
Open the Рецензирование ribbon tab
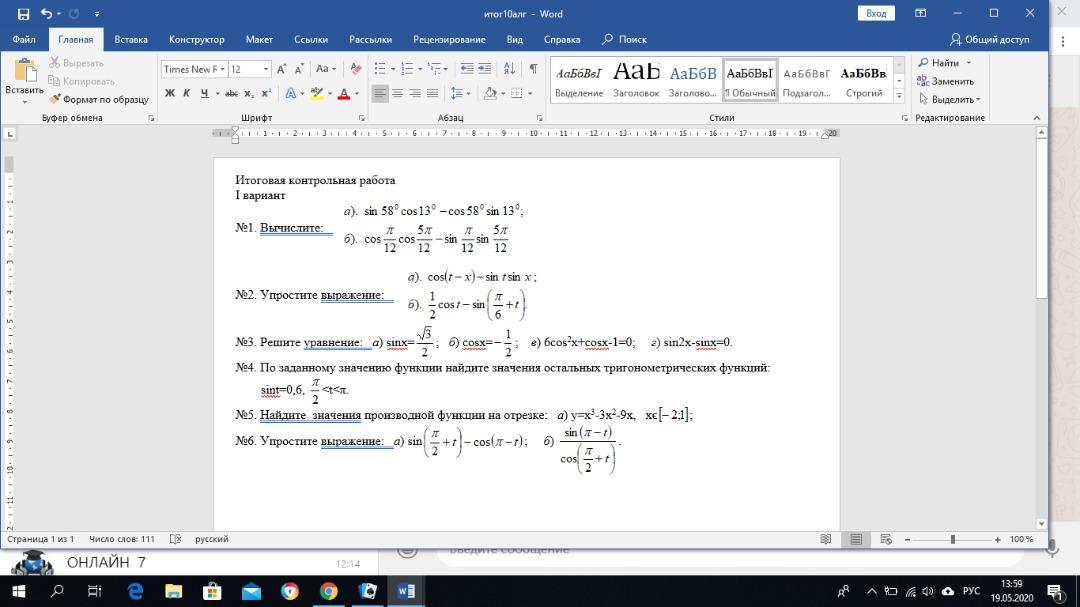pyautogui.click(x=449, y=39)
